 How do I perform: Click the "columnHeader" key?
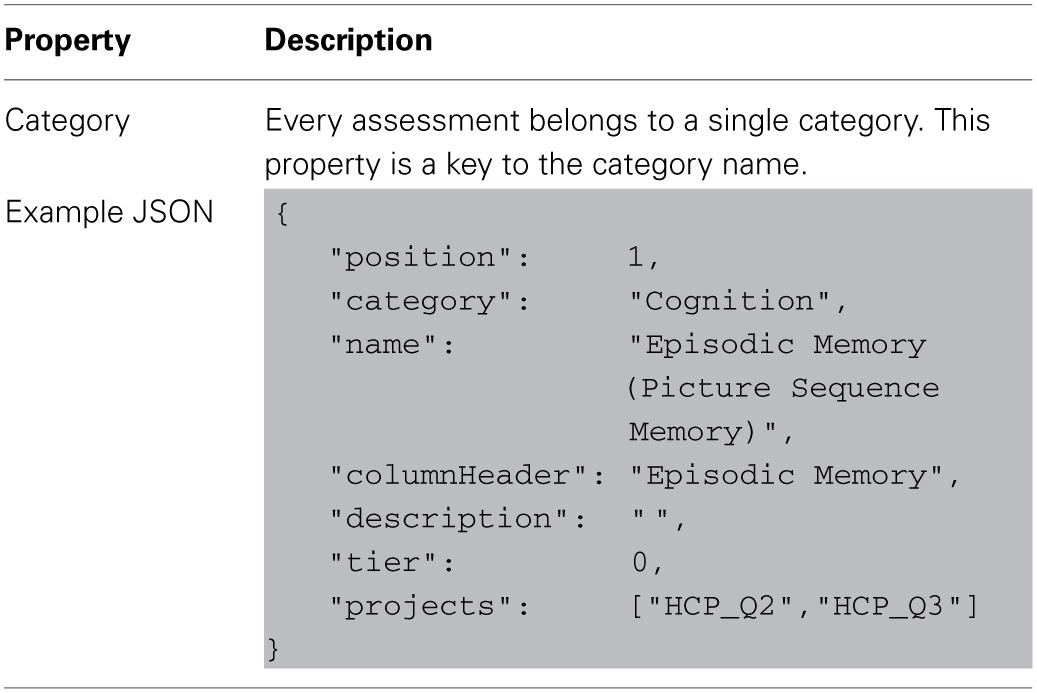[x=466, y=476]
